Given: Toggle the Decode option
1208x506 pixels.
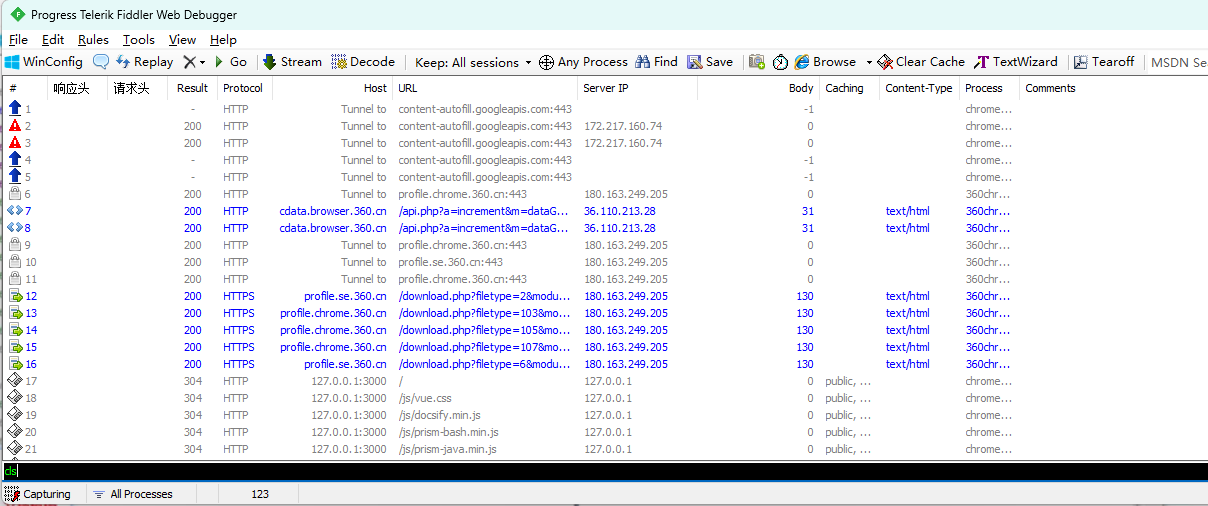Looking at the screenshot, I should (363, 62).
